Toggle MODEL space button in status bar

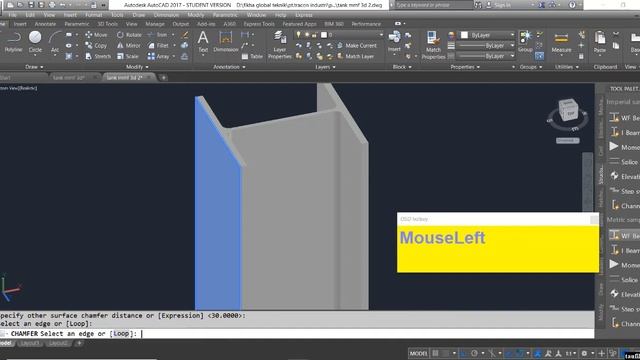point(418,353)
